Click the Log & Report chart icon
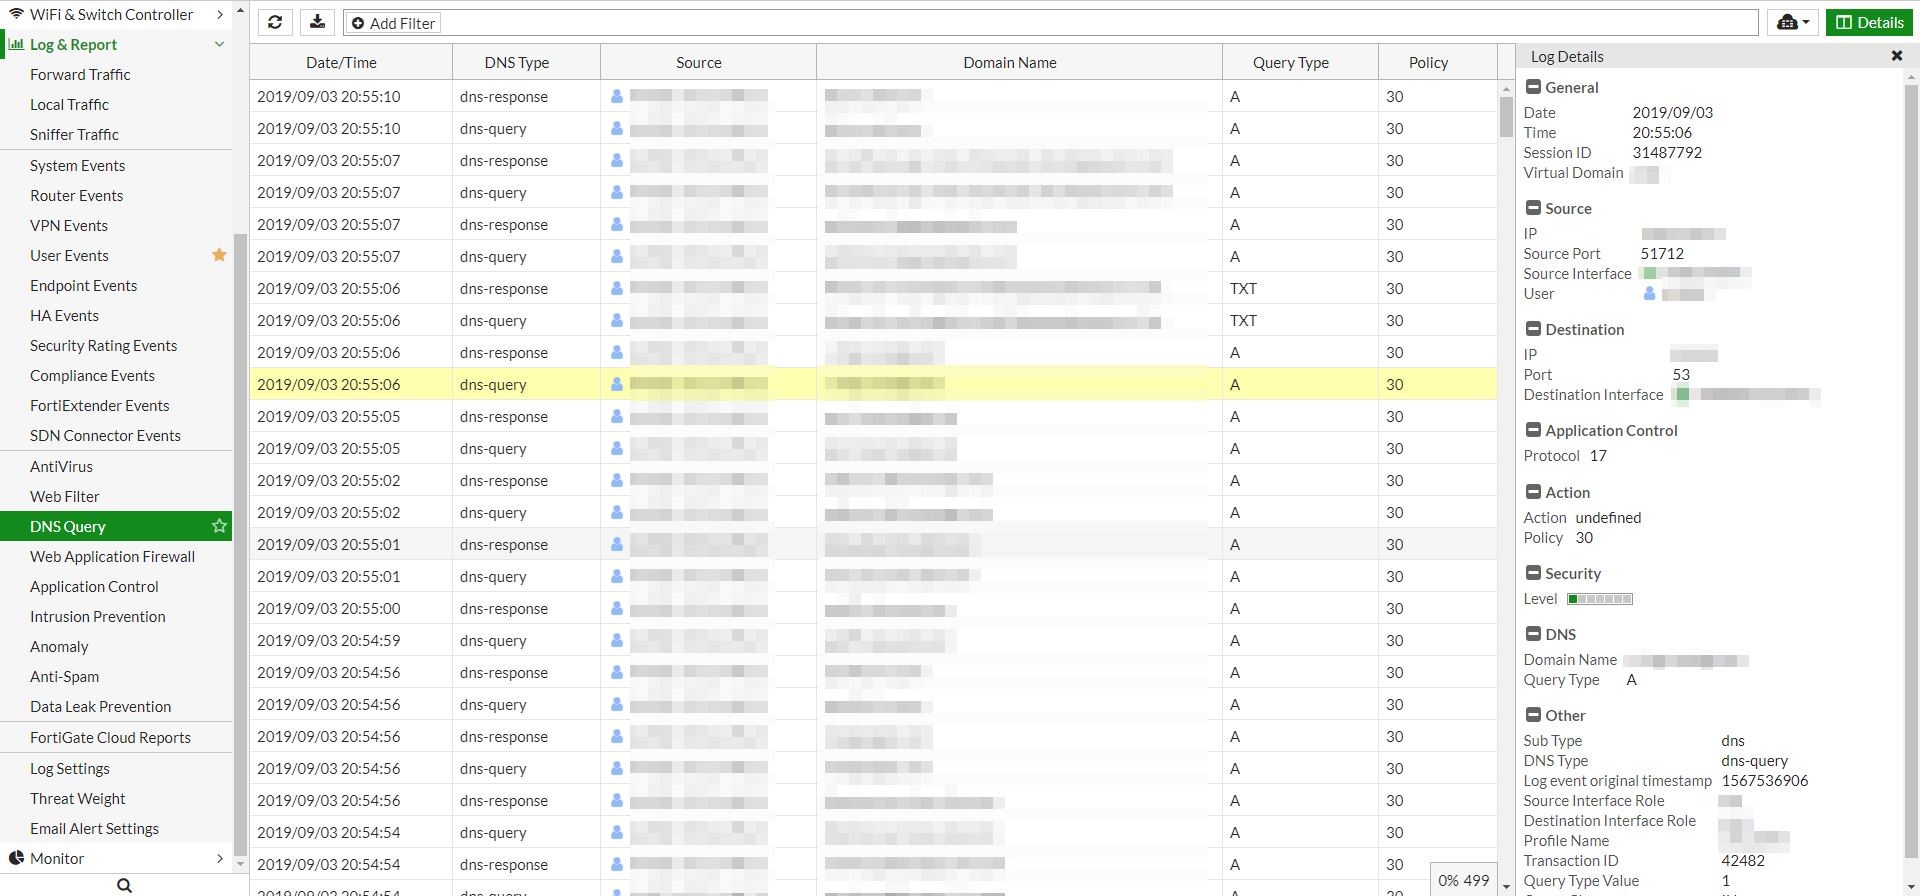This screenshot has width=1920, height=896. coord(16,44)
